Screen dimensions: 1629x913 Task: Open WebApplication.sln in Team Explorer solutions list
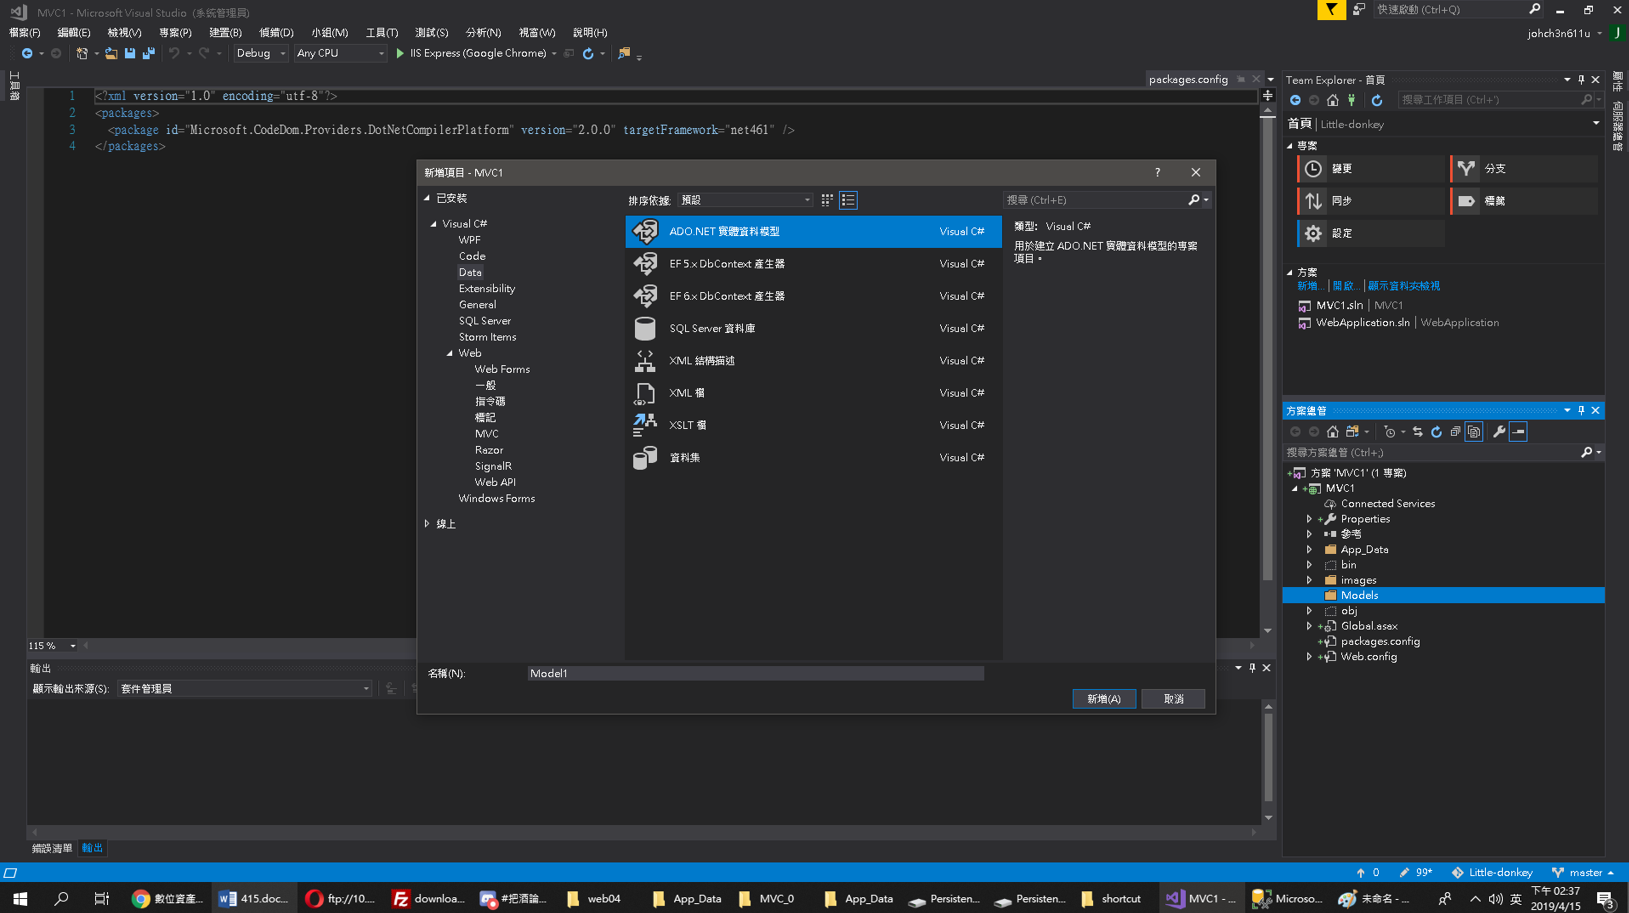coord(1362,323)
